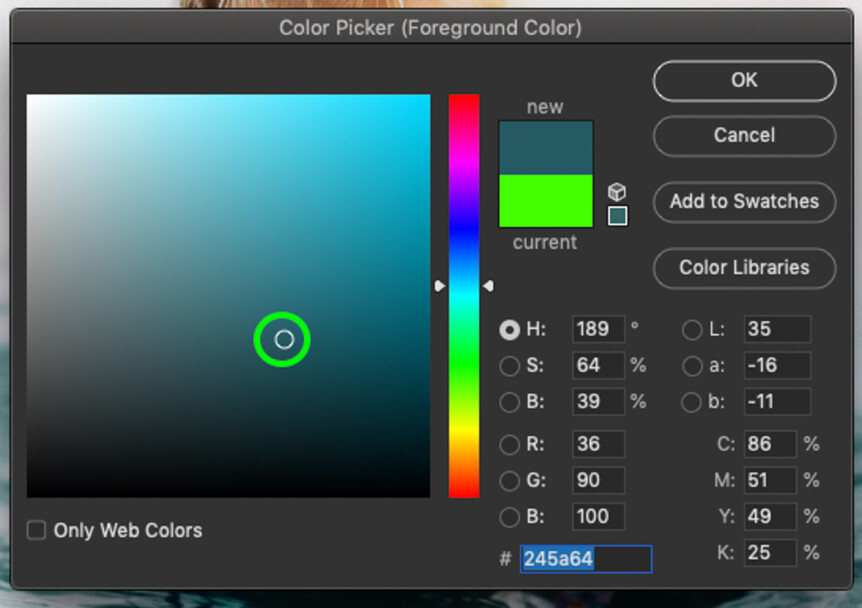Open Color Libraries
Viewport: 862px width, 608px height.
point(743,268)
